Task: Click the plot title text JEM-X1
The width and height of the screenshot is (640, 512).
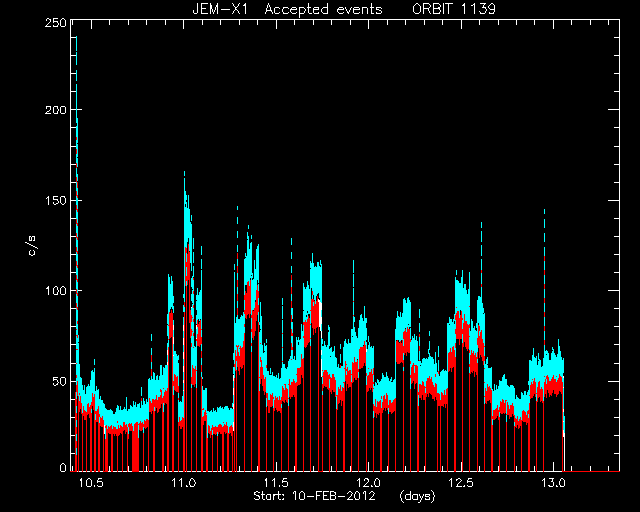Action: (220, 9)
